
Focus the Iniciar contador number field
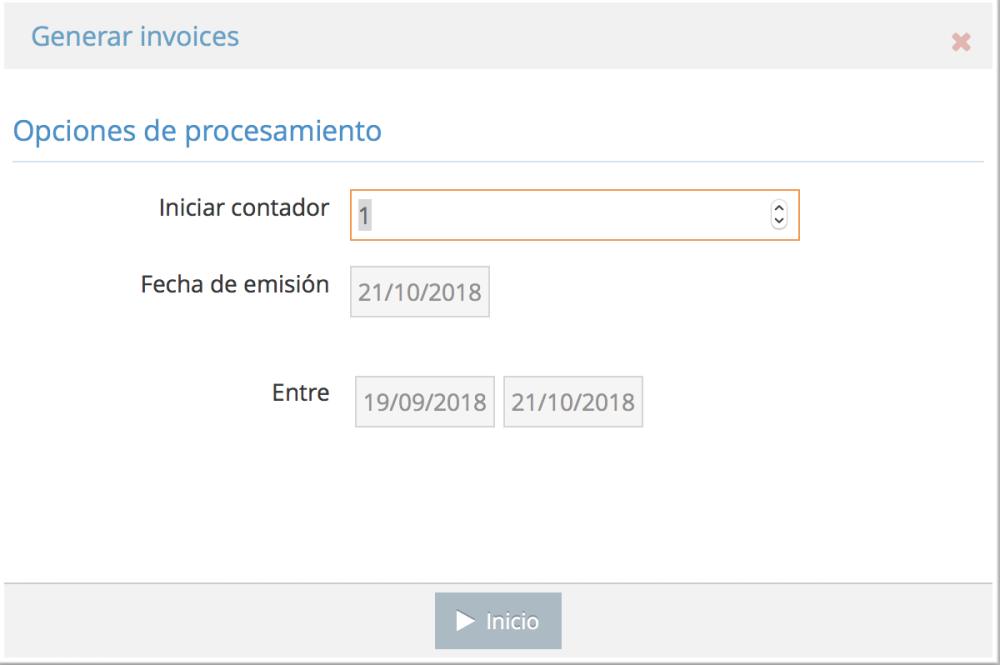click(x=560, y=215)
